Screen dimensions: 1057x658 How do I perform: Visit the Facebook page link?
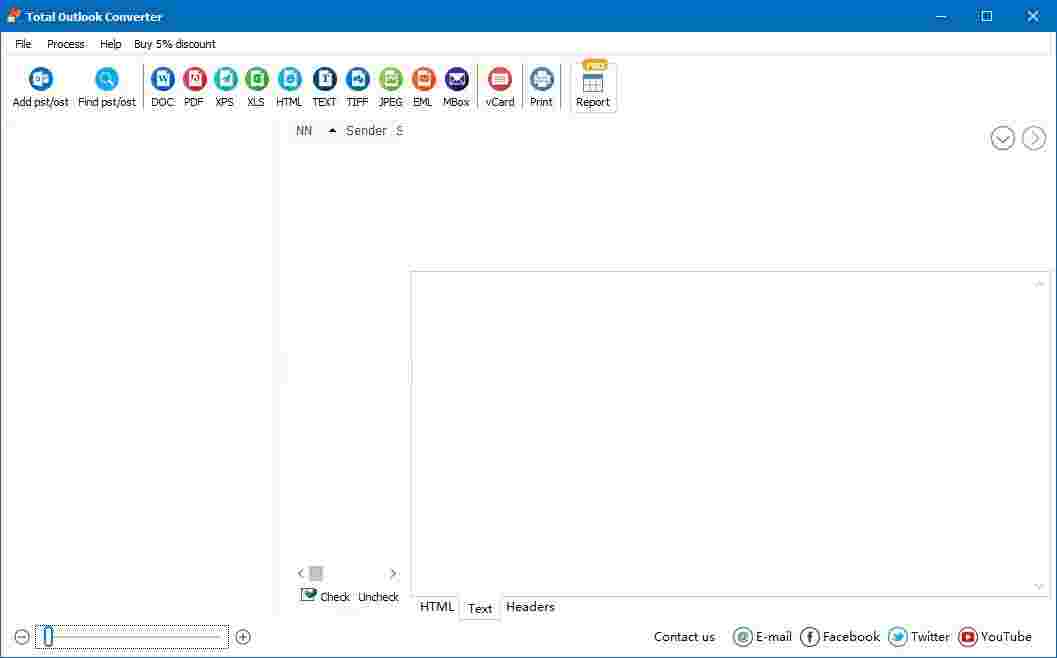point(840,636)
